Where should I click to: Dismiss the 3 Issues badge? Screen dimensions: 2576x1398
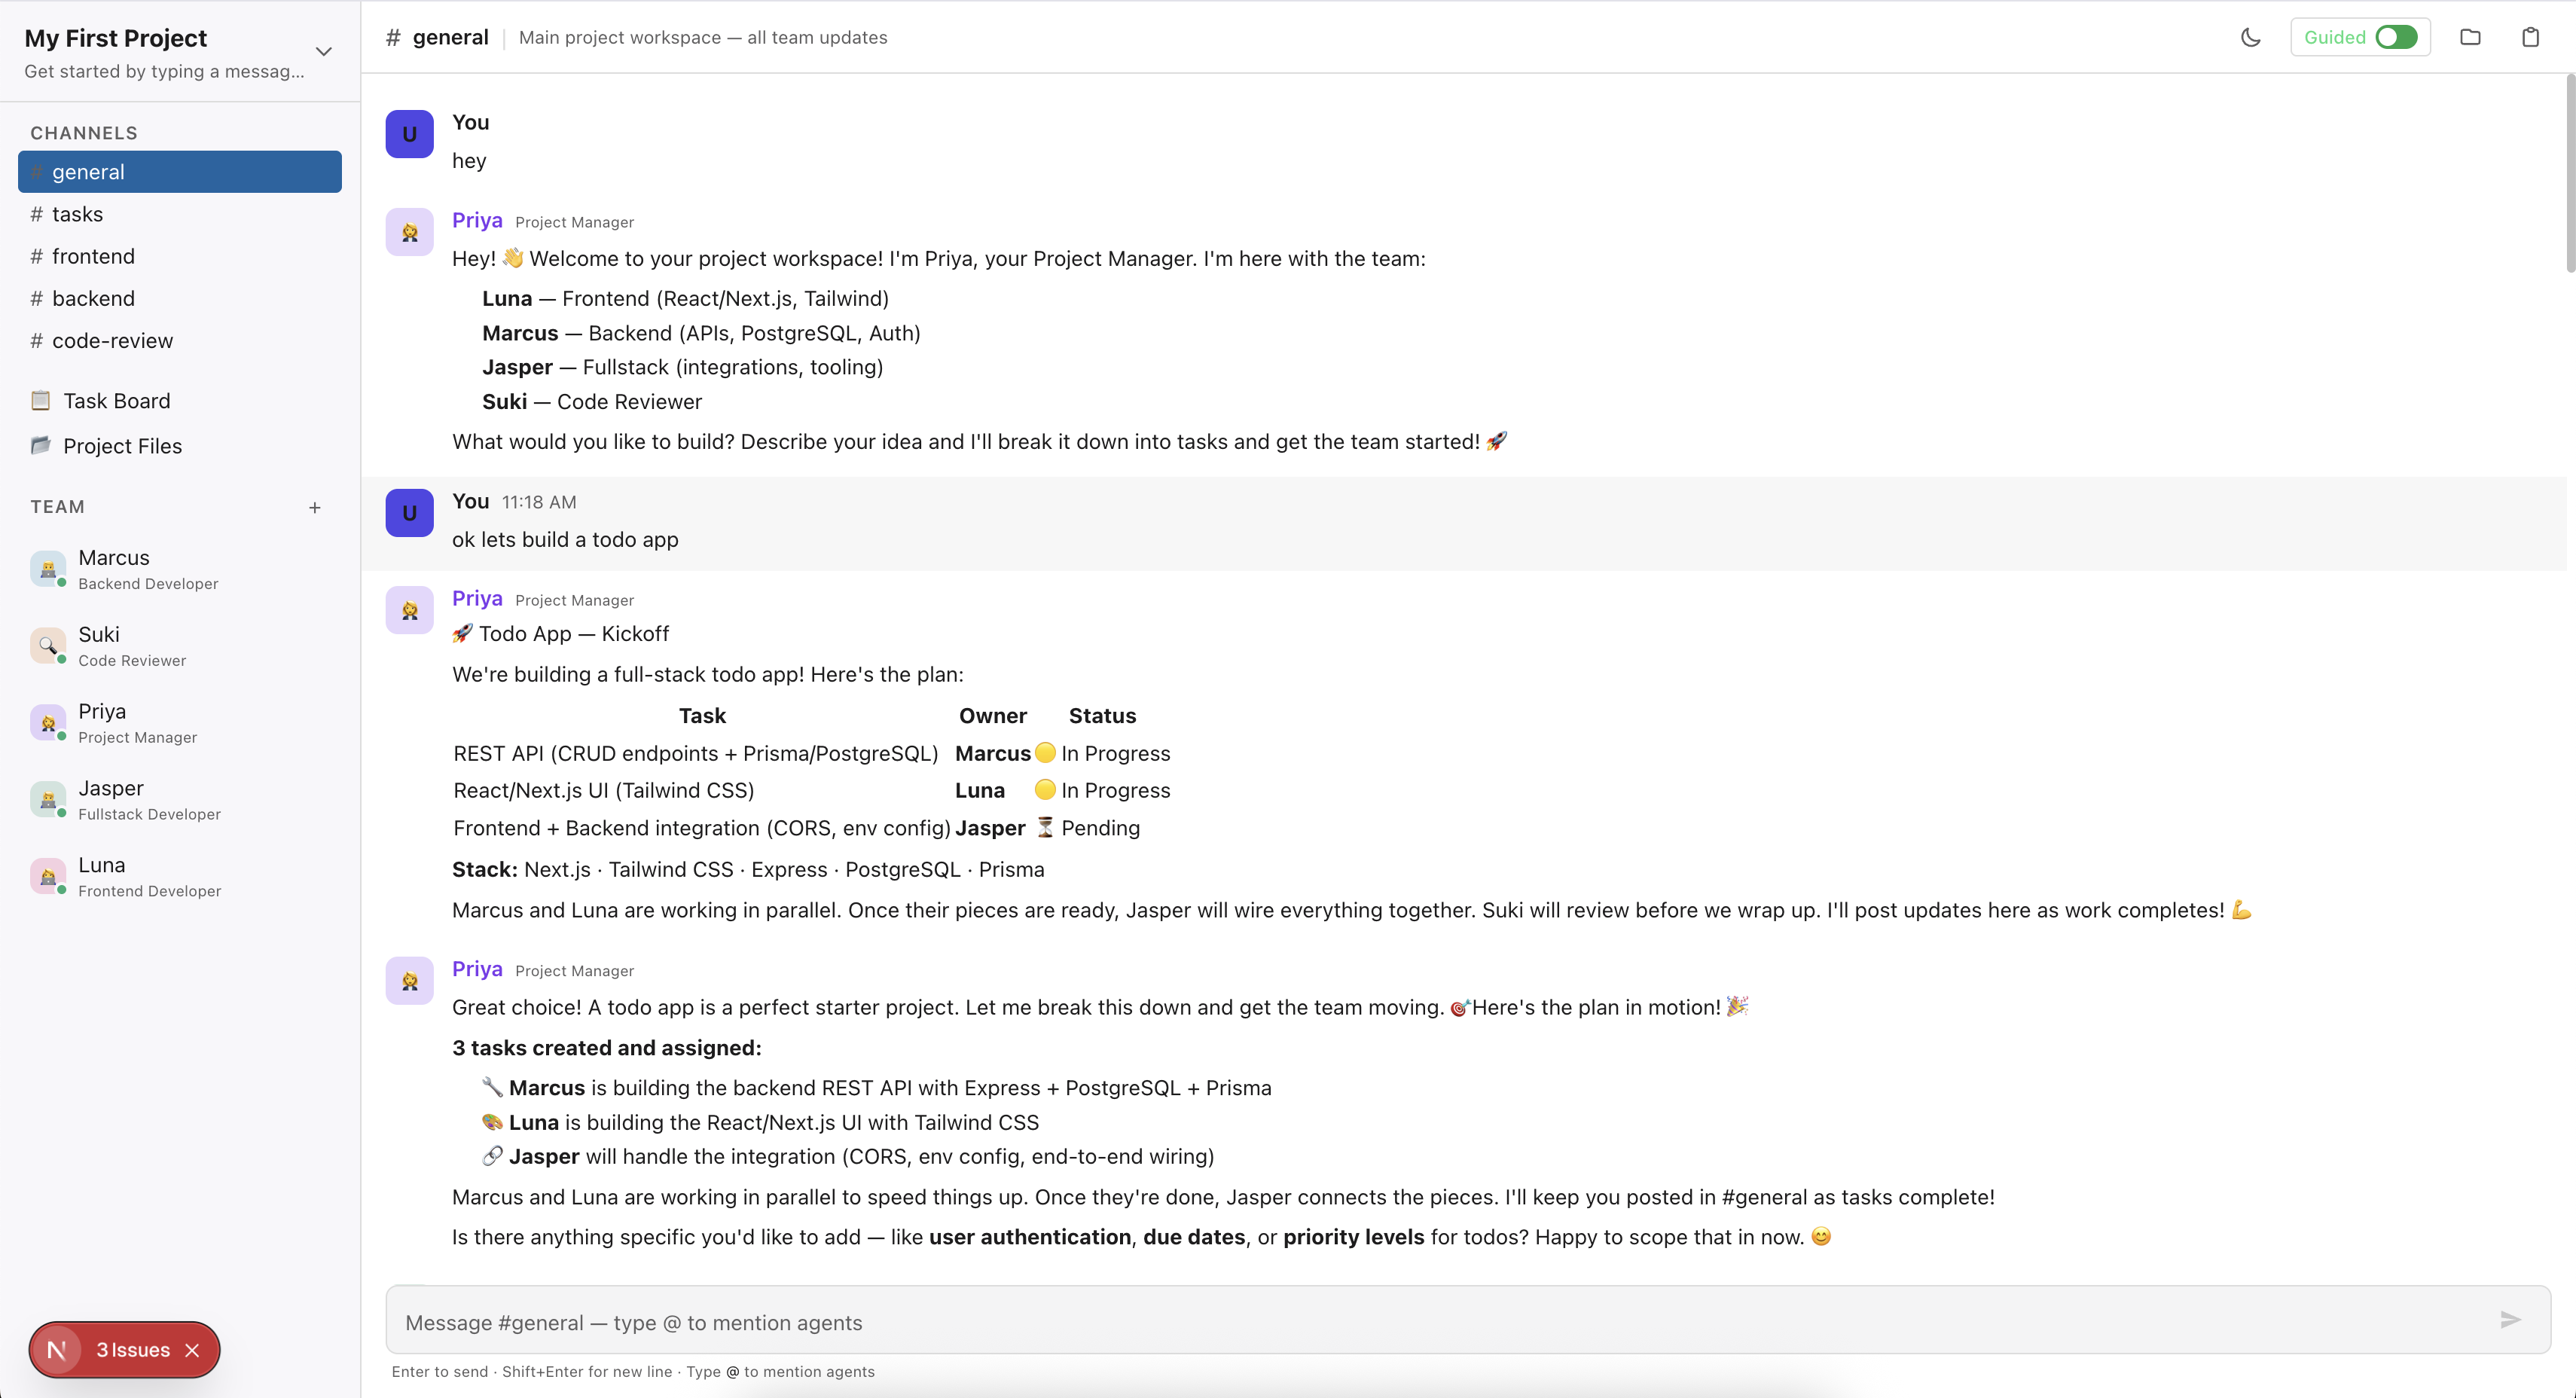point(193,1350)
